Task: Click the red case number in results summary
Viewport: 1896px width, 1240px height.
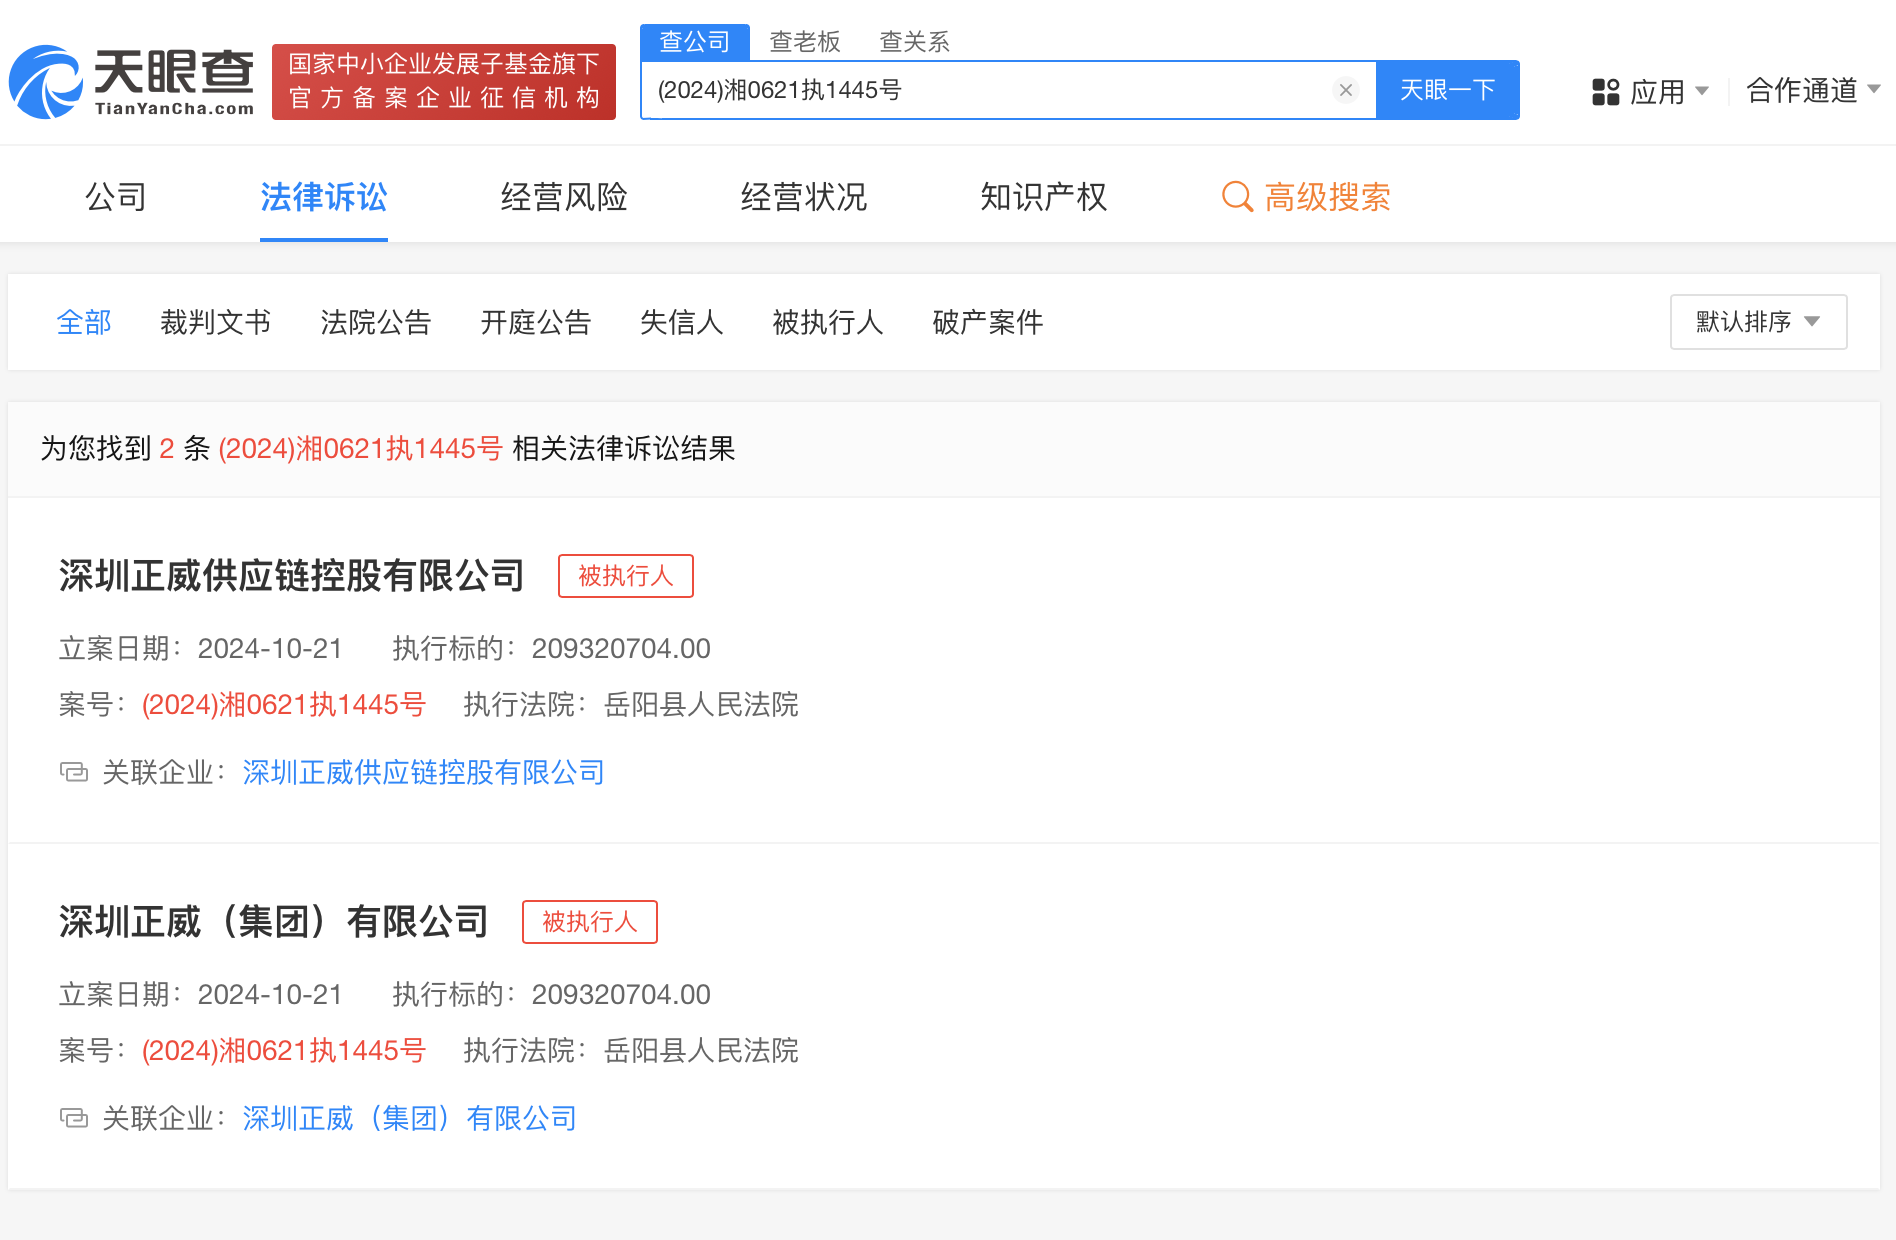Action: [x=360, y=449]
